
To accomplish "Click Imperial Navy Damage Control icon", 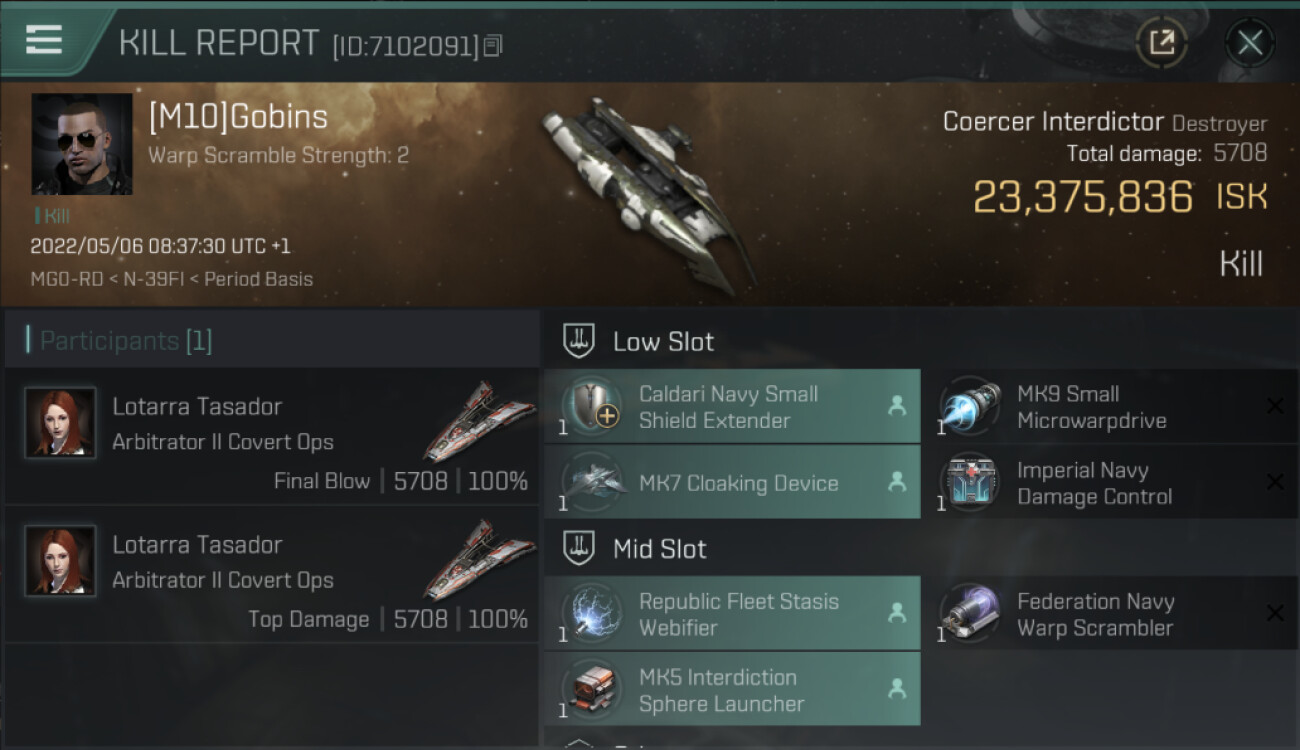I will click(971, 483).
